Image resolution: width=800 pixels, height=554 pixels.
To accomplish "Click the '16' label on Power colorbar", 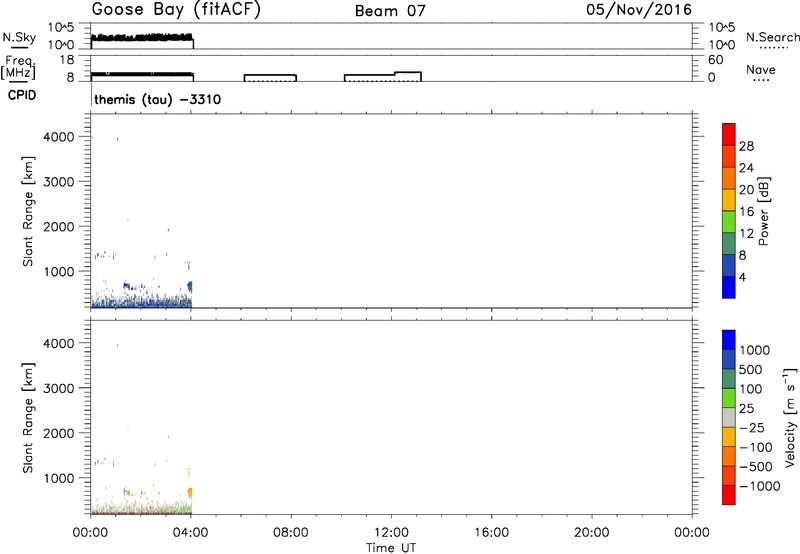I will 746,212.
